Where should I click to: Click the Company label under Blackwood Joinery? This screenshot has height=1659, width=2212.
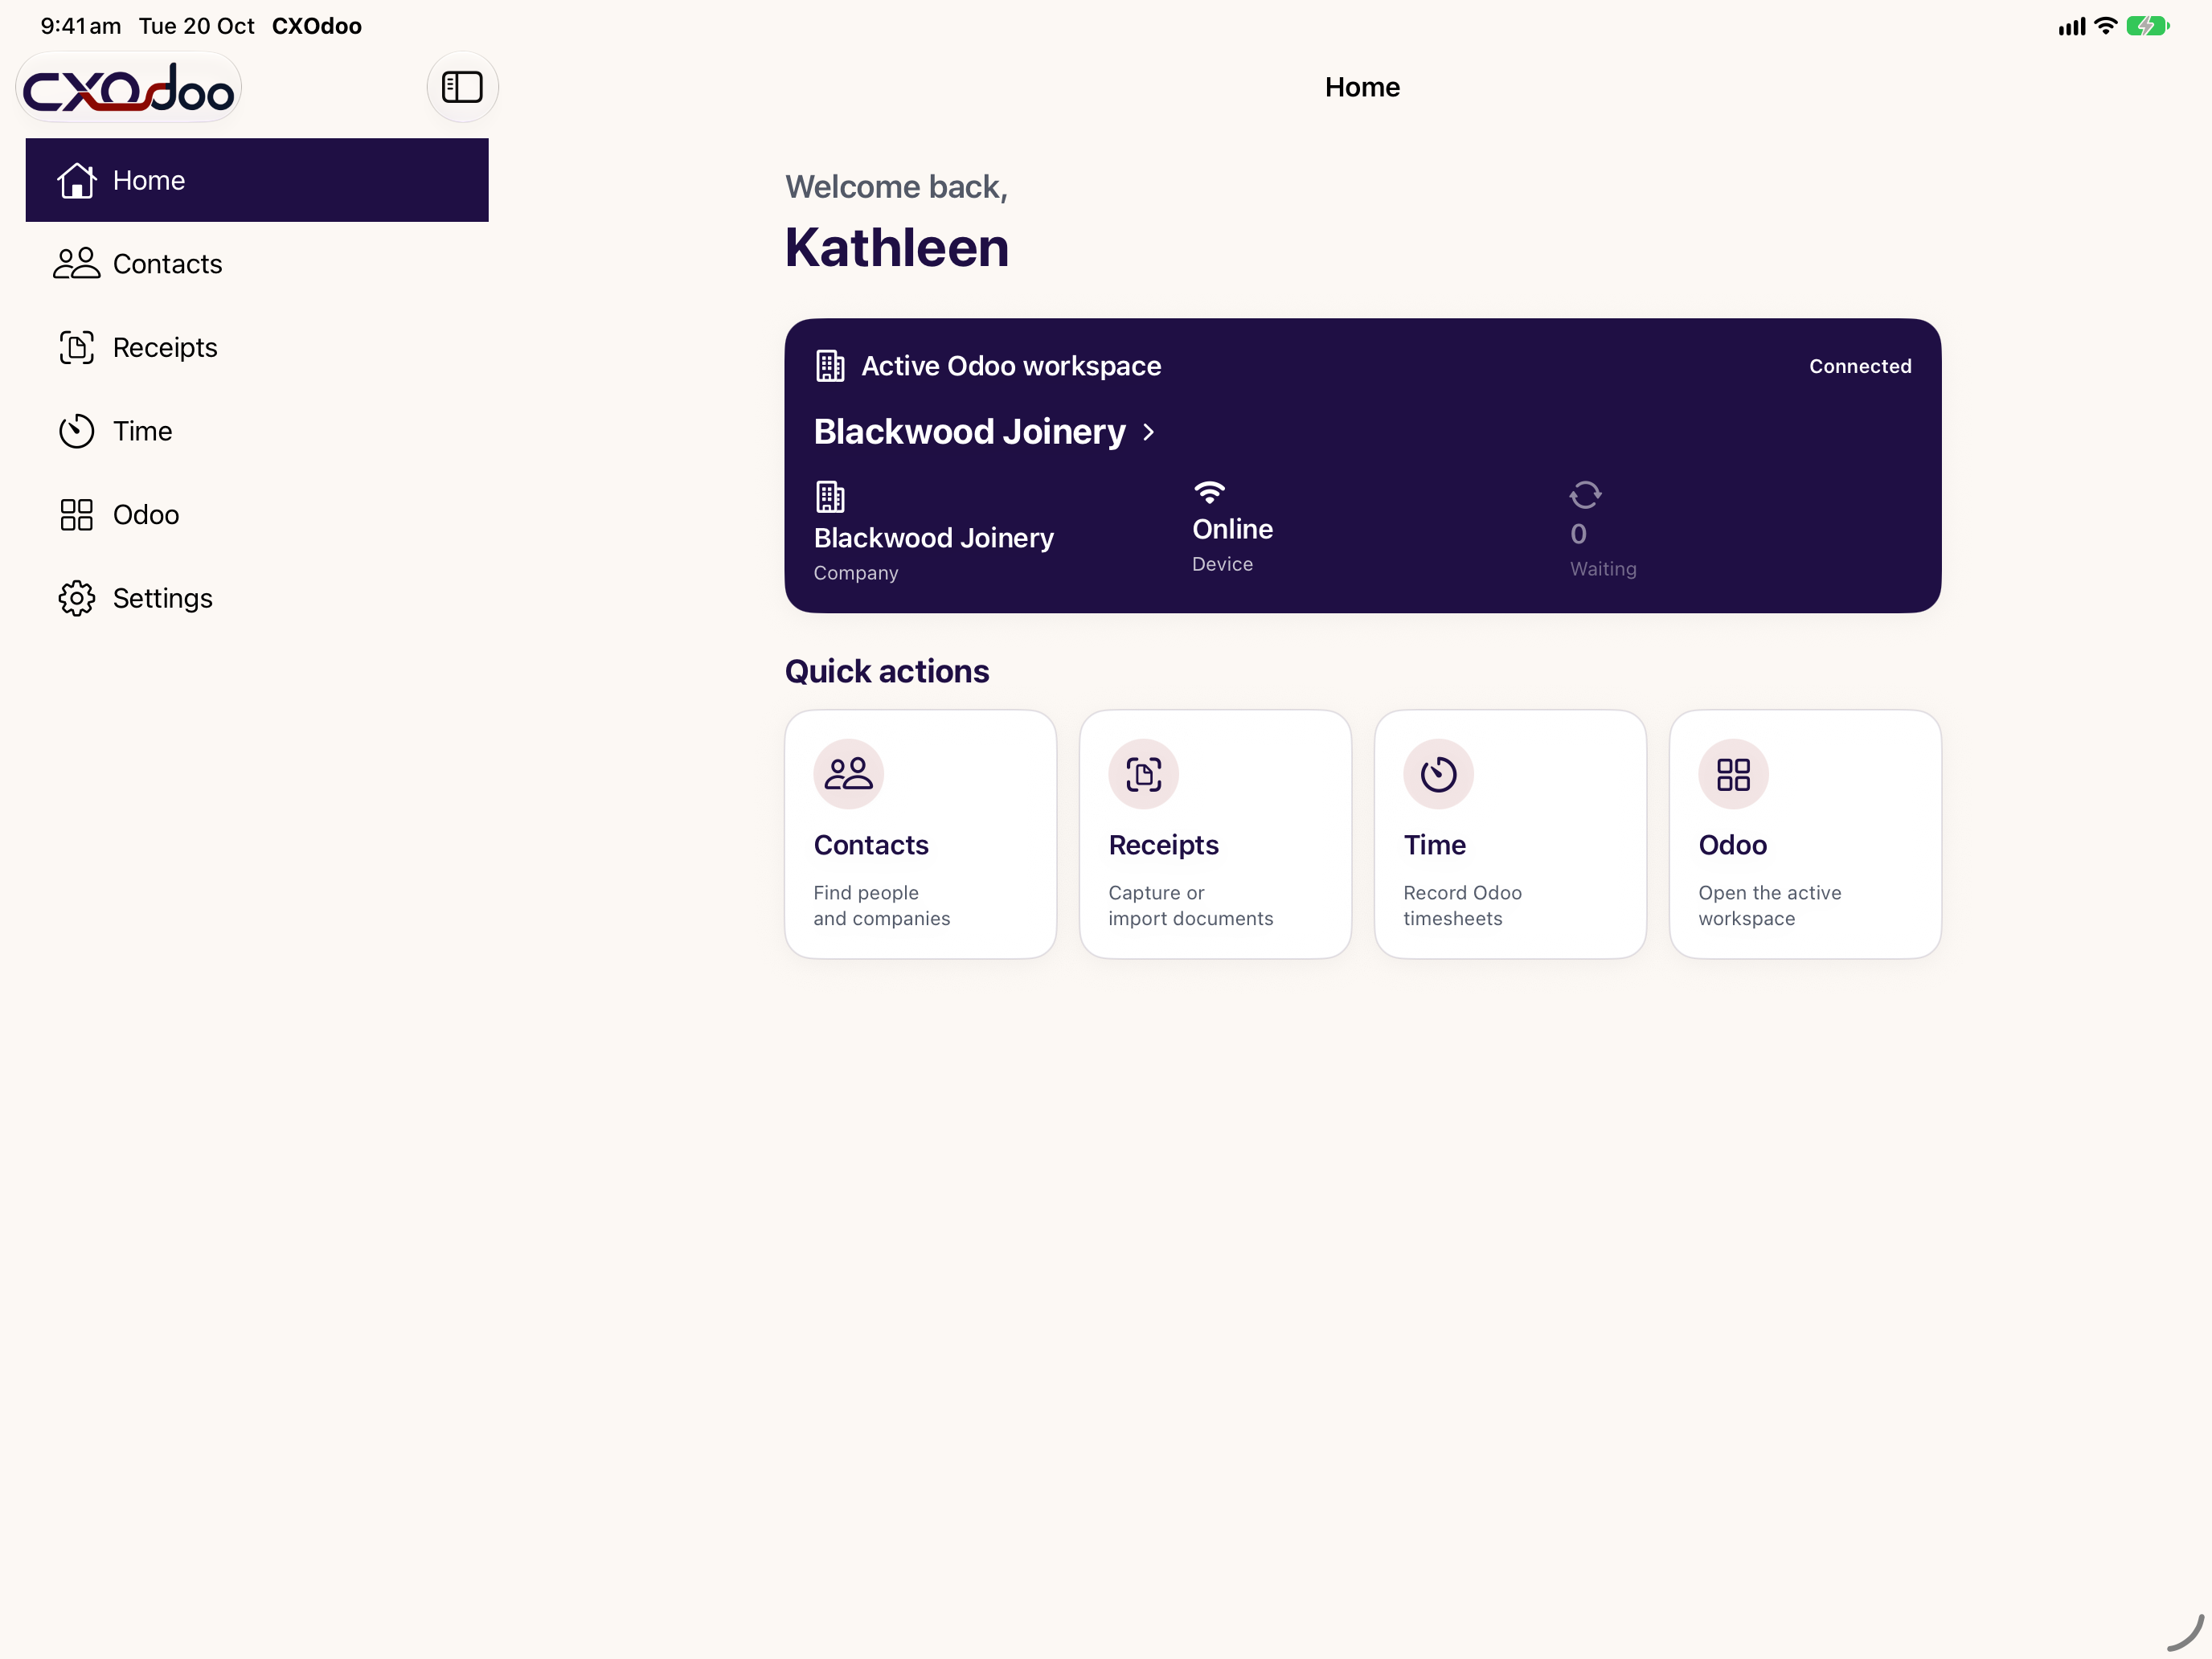[x=856, y=573]
